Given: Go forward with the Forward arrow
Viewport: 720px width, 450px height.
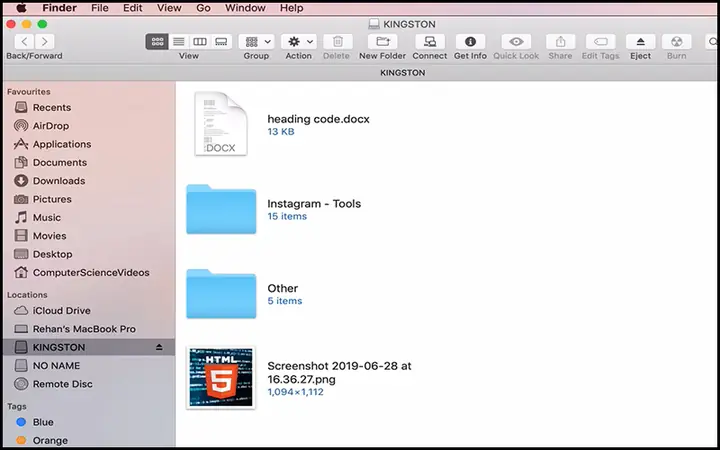Looking at the screenshot, I should (45, 42).
